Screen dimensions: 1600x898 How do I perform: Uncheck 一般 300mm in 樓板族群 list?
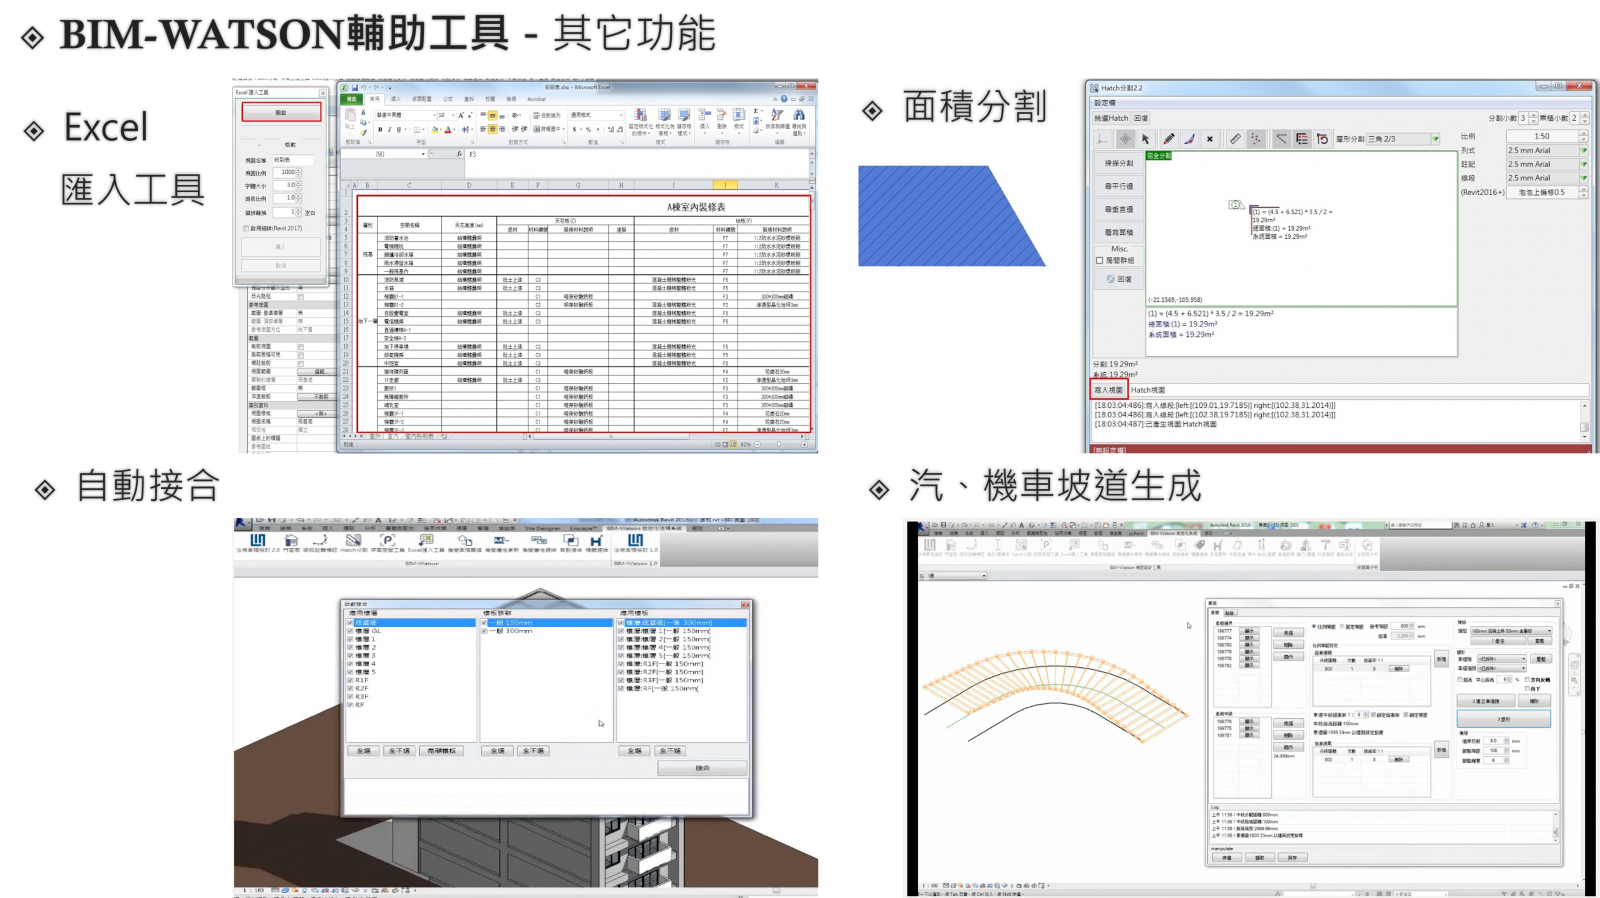pos(484,631)
